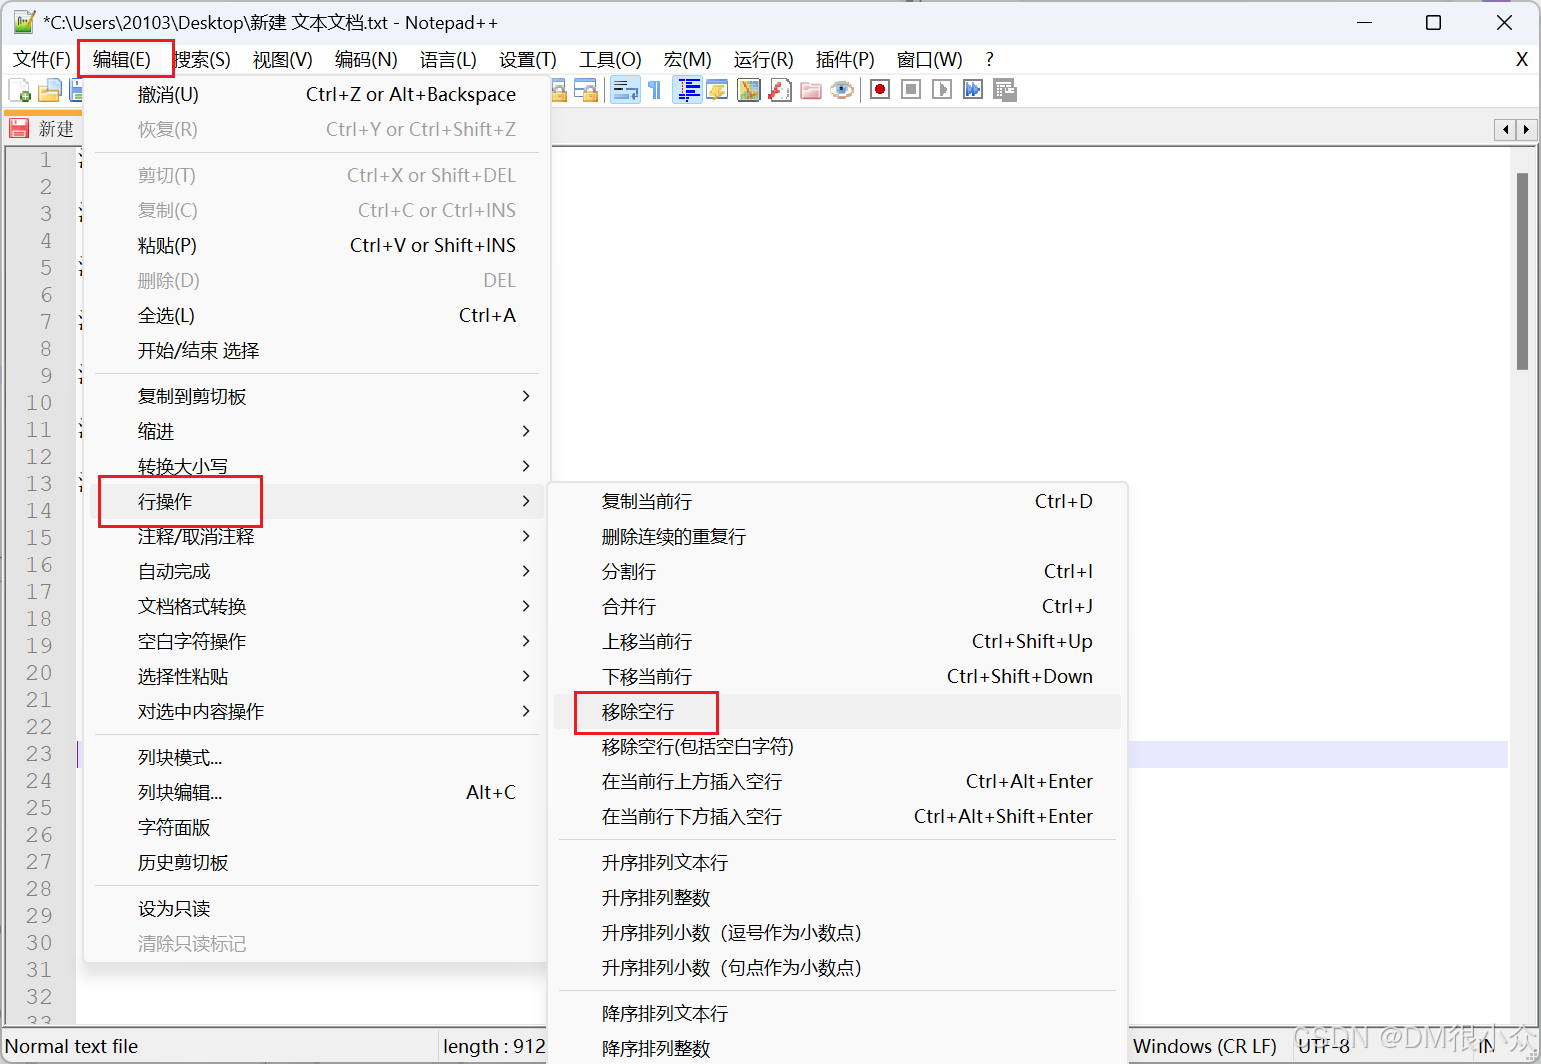Click the Open file folder icon

coord(49,91)
